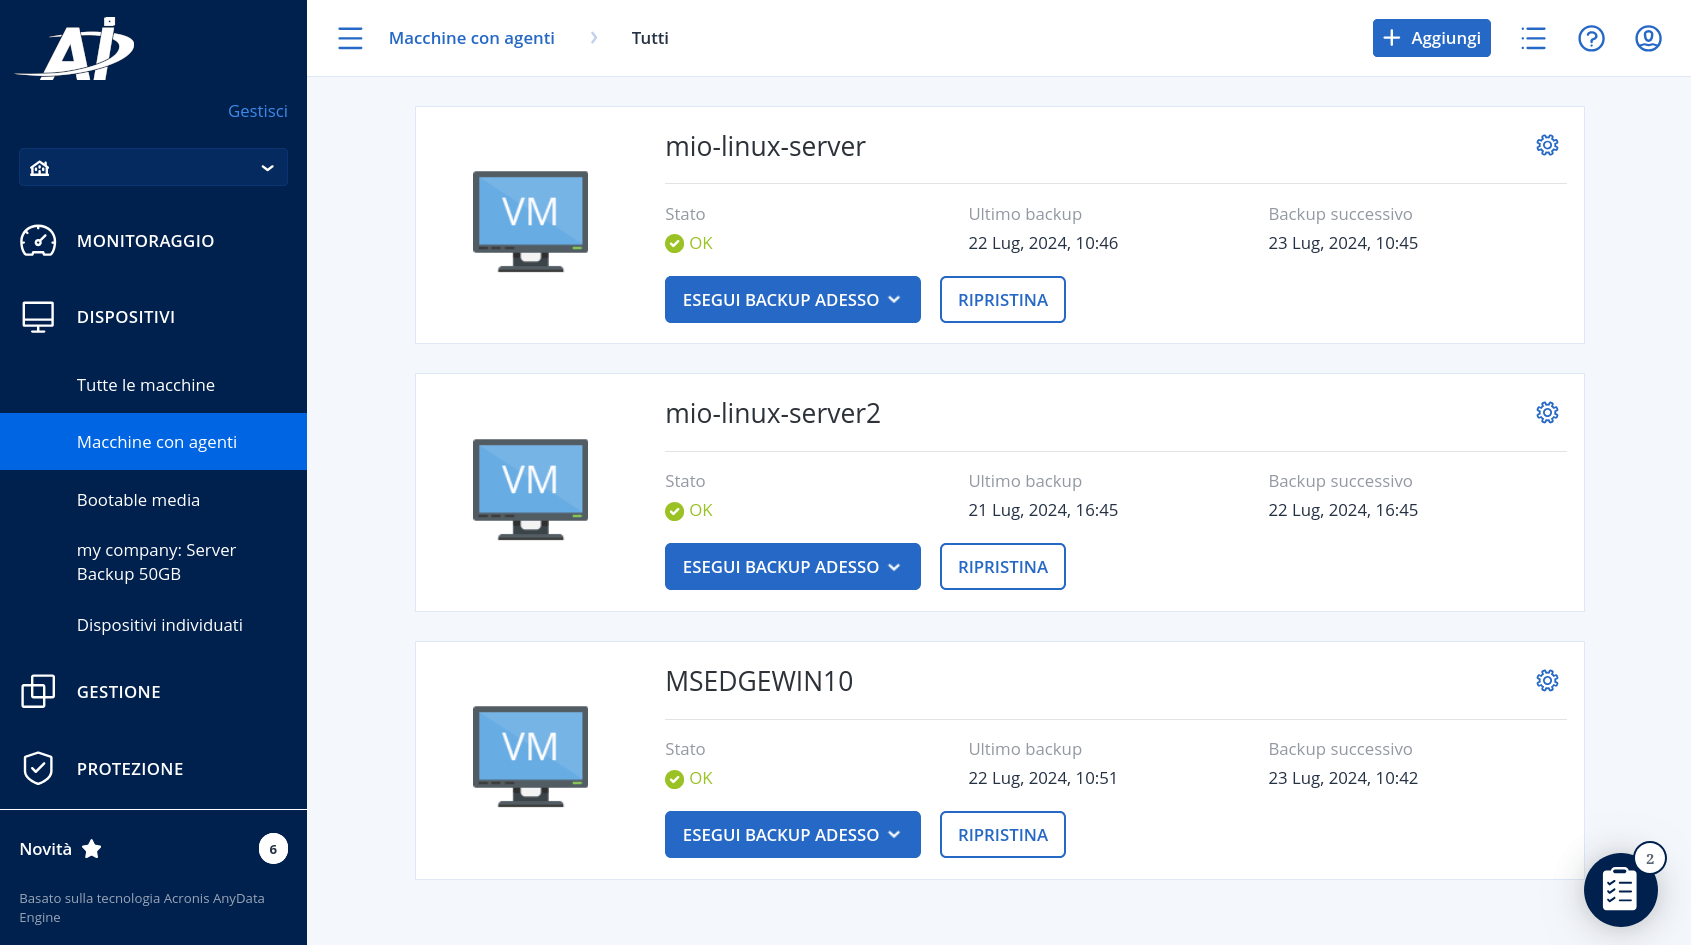Click the Acronis logo in sidebar
1692x945 pixels.
(x=75, y=48)
